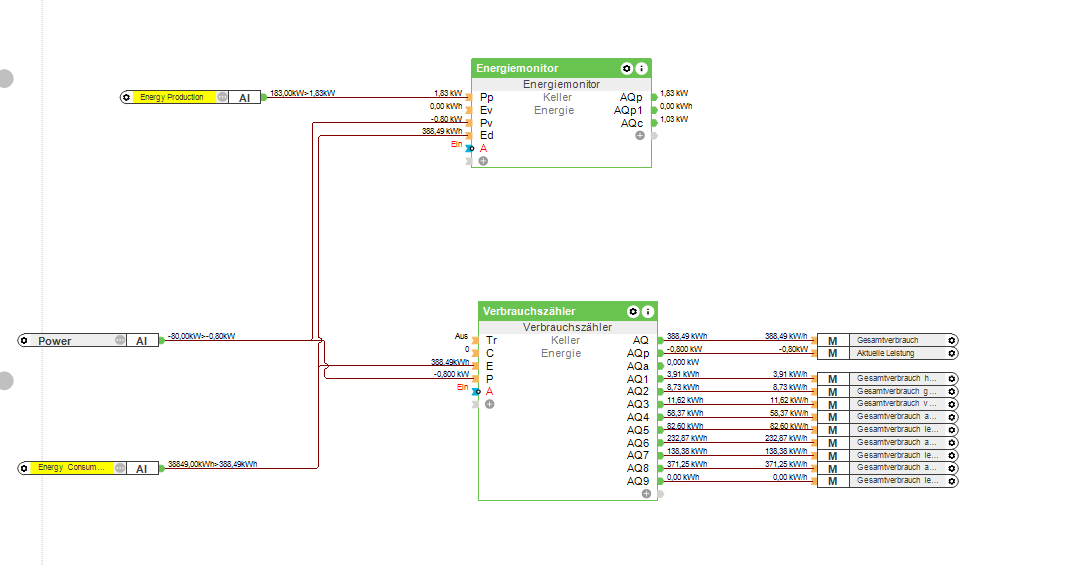The width and height of the screenshot is (1083, 566).
Task: Click gear on Gesamtverbrauch v... memory flag
Action: [952, 404]
